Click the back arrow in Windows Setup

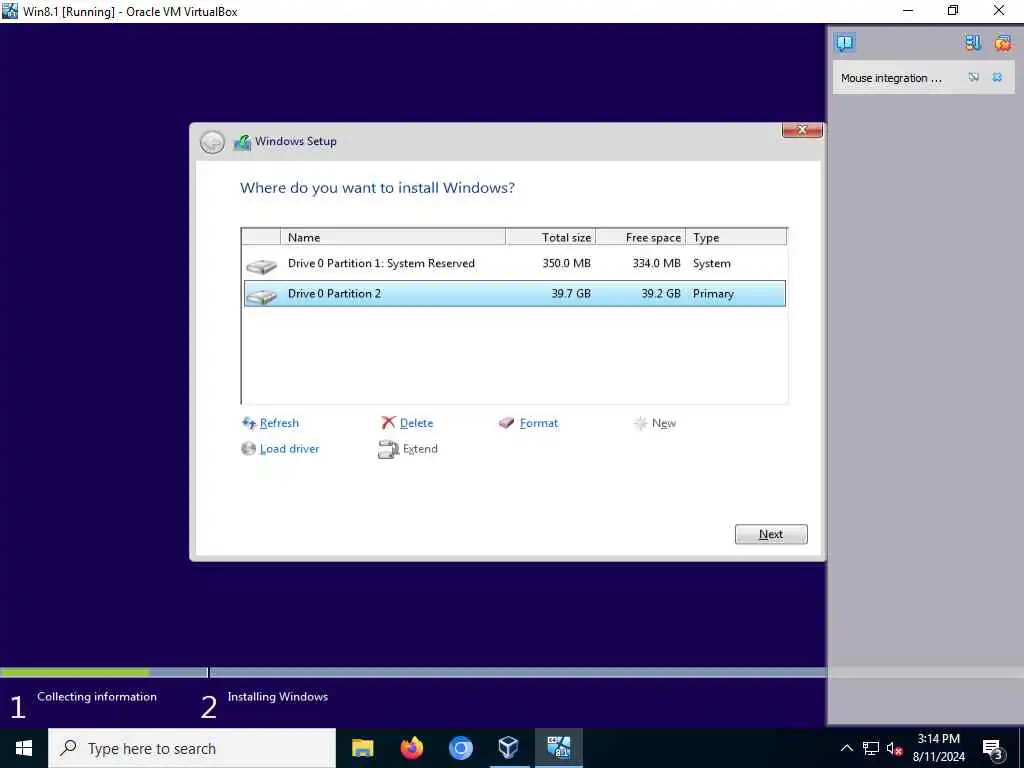[212, 142]
